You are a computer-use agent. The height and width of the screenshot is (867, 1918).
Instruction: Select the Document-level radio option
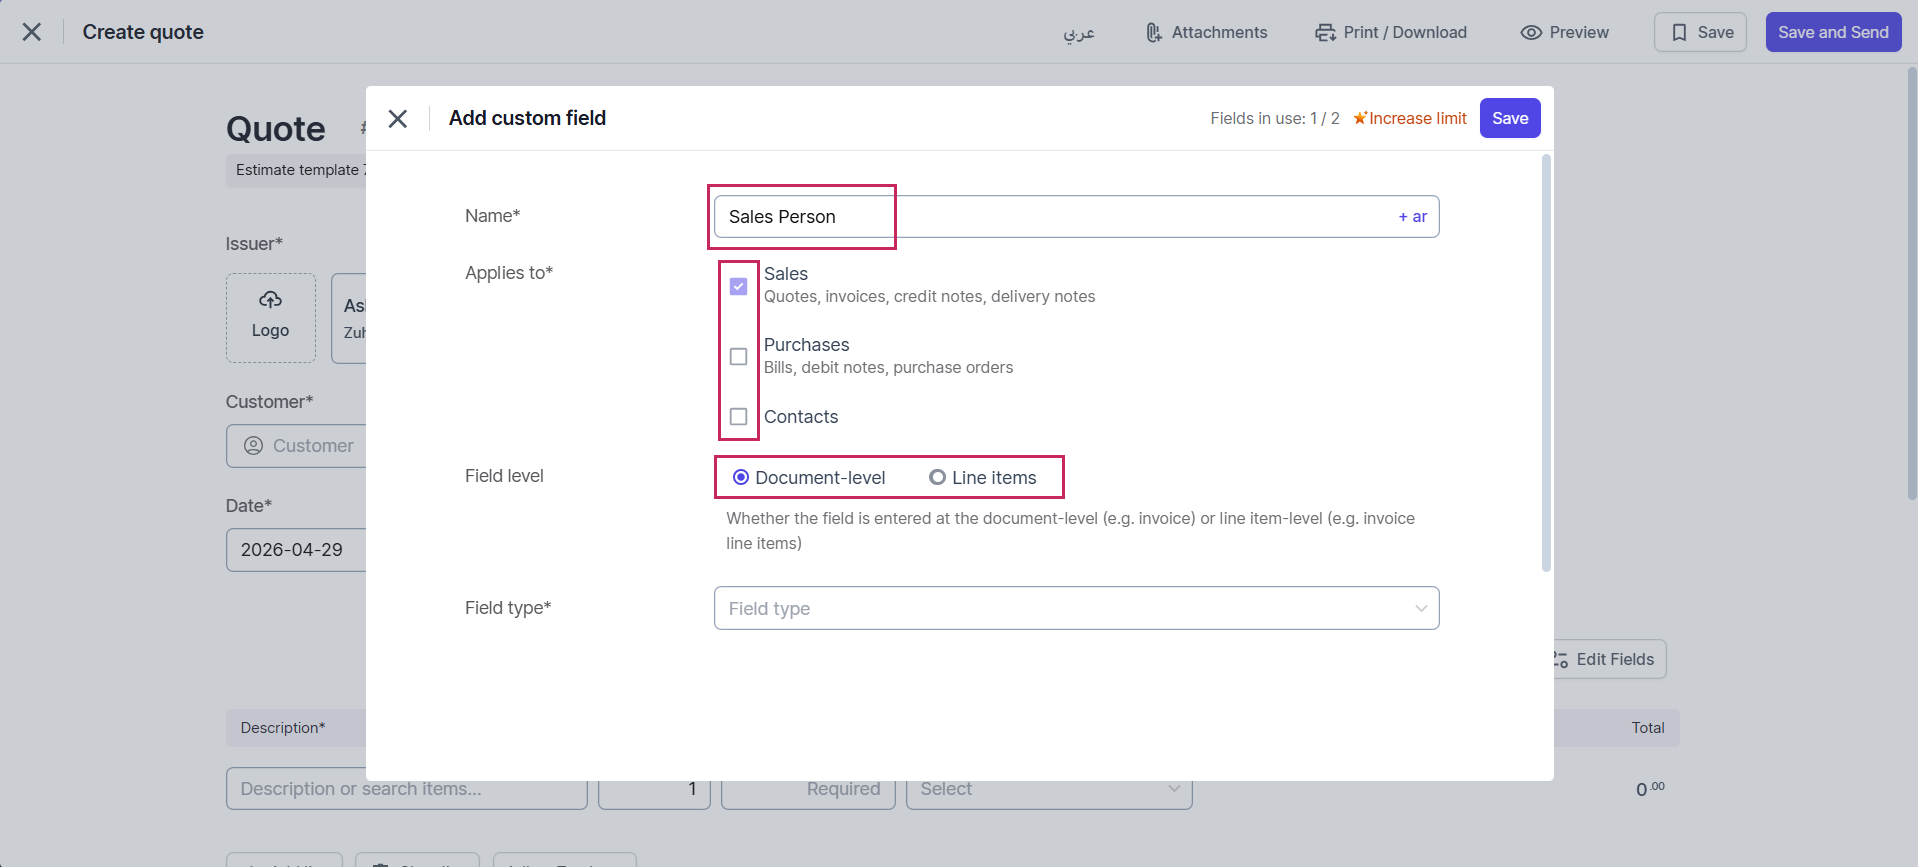click(x=741, y=478)
